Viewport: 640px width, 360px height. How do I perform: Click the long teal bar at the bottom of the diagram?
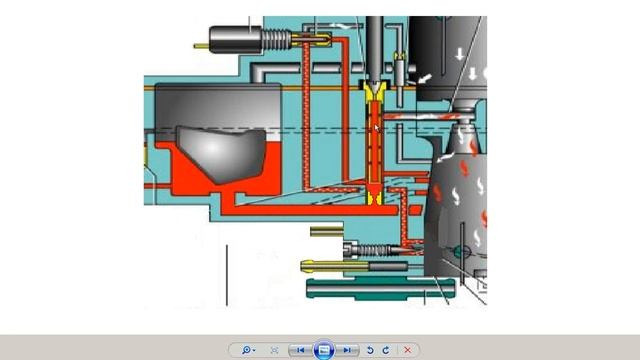click(380, 289)
